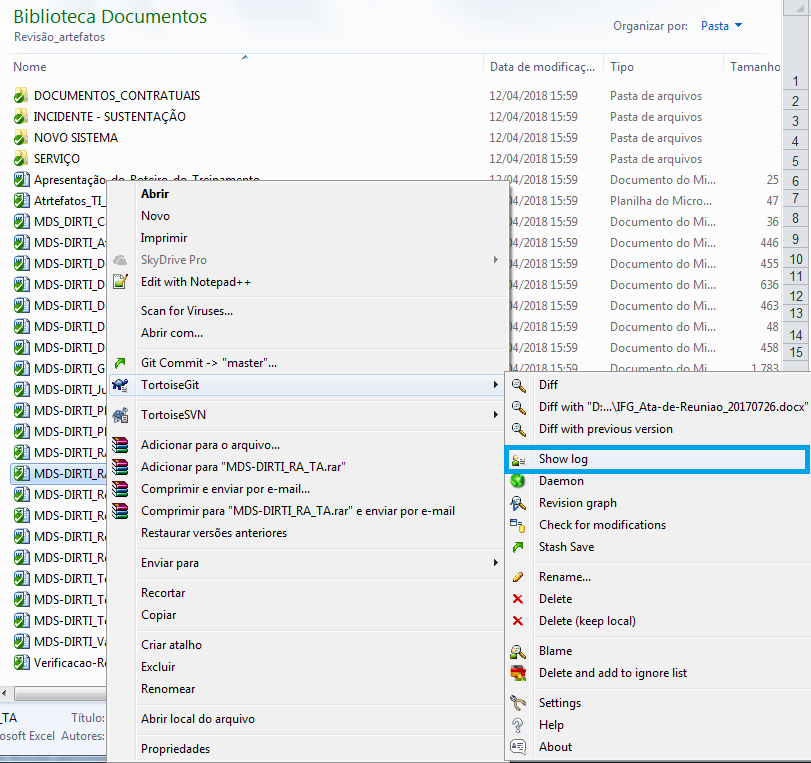Click the Stash Save arrow icon
This screenshot has height=763, width=811.
tap(518, 547)
